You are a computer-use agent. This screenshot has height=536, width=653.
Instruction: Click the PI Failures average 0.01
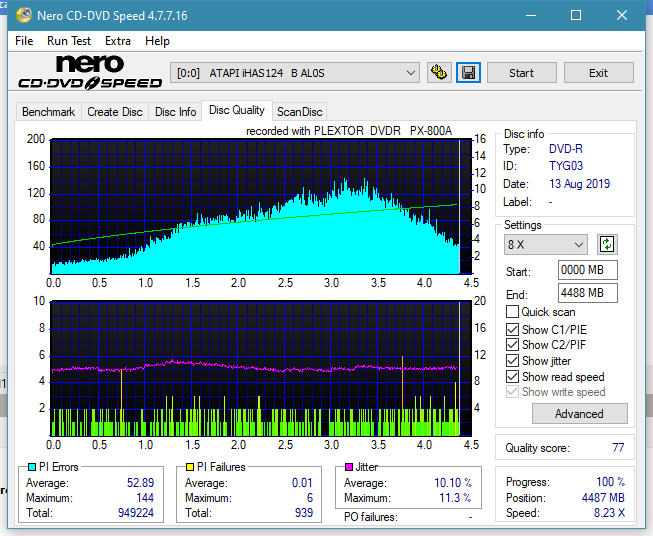click(302, 483)
